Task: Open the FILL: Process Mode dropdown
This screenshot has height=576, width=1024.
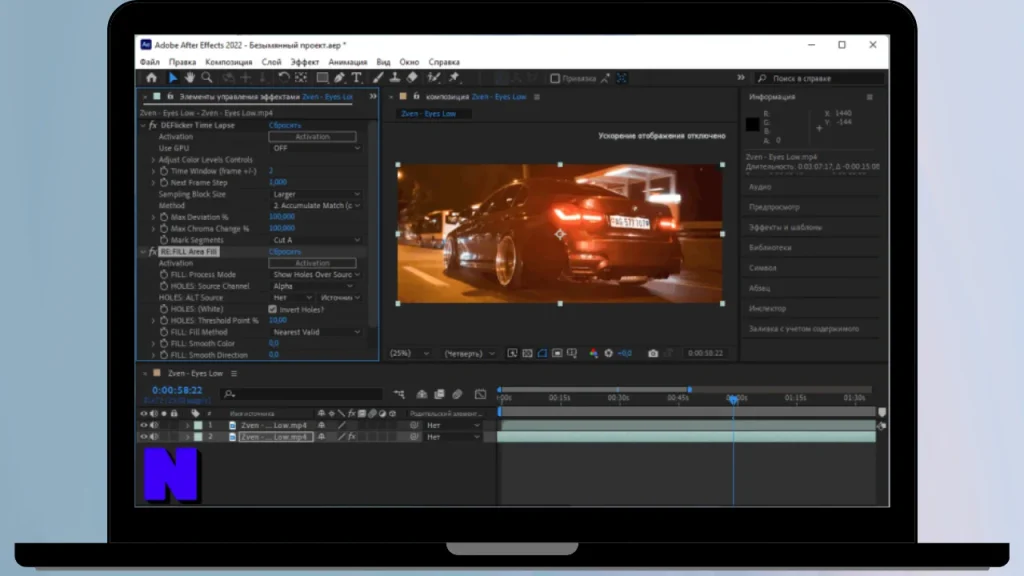Action: (x=315, y=274)
